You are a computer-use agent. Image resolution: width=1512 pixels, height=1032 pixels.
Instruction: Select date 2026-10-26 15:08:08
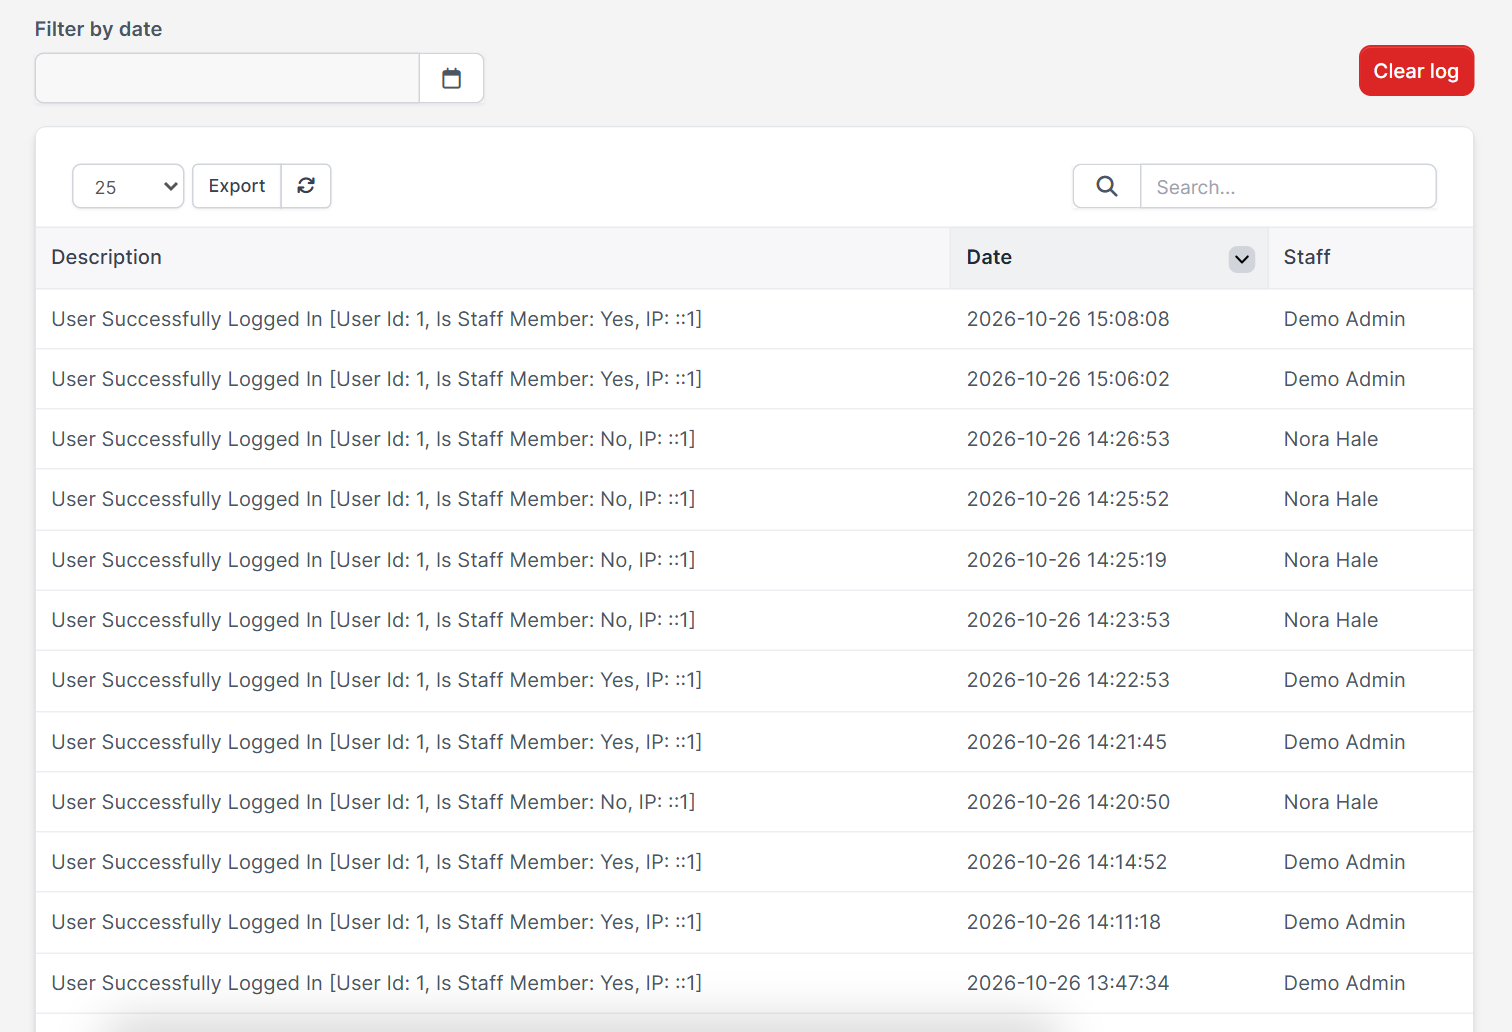tap(1068, 319)
